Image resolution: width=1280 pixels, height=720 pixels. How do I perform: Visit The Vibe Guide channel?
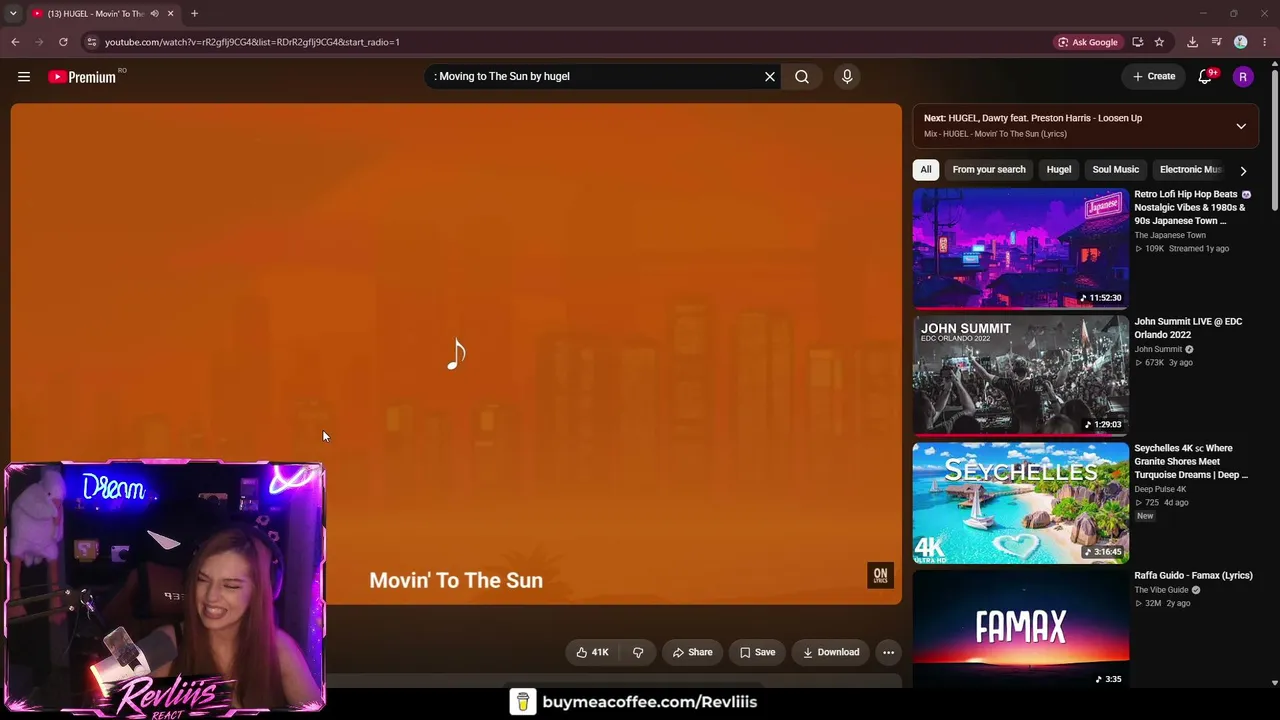pos(1161,591)
